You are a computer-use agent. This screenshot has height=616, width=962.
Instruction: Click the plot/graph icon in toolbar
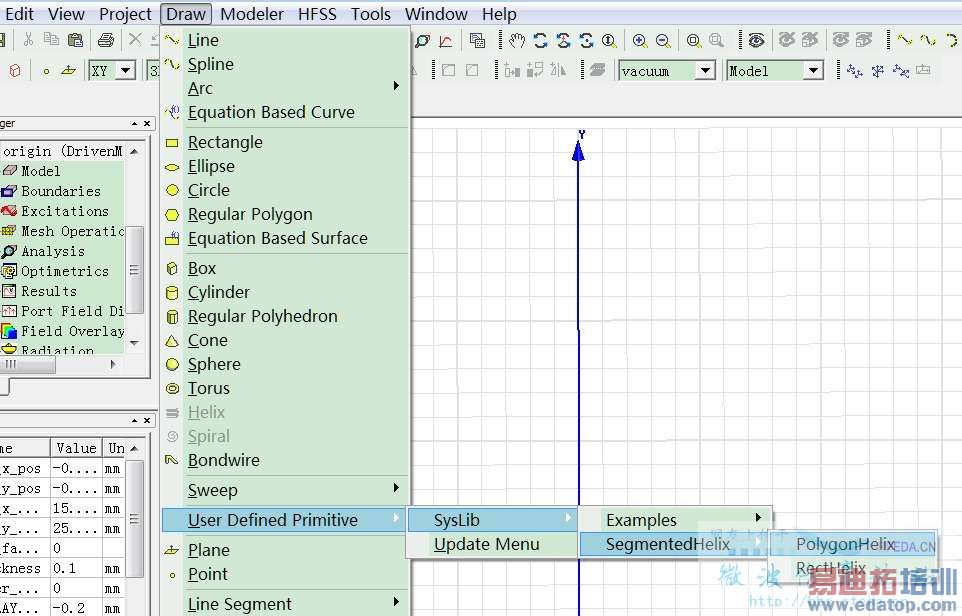(x=446, y=41)
